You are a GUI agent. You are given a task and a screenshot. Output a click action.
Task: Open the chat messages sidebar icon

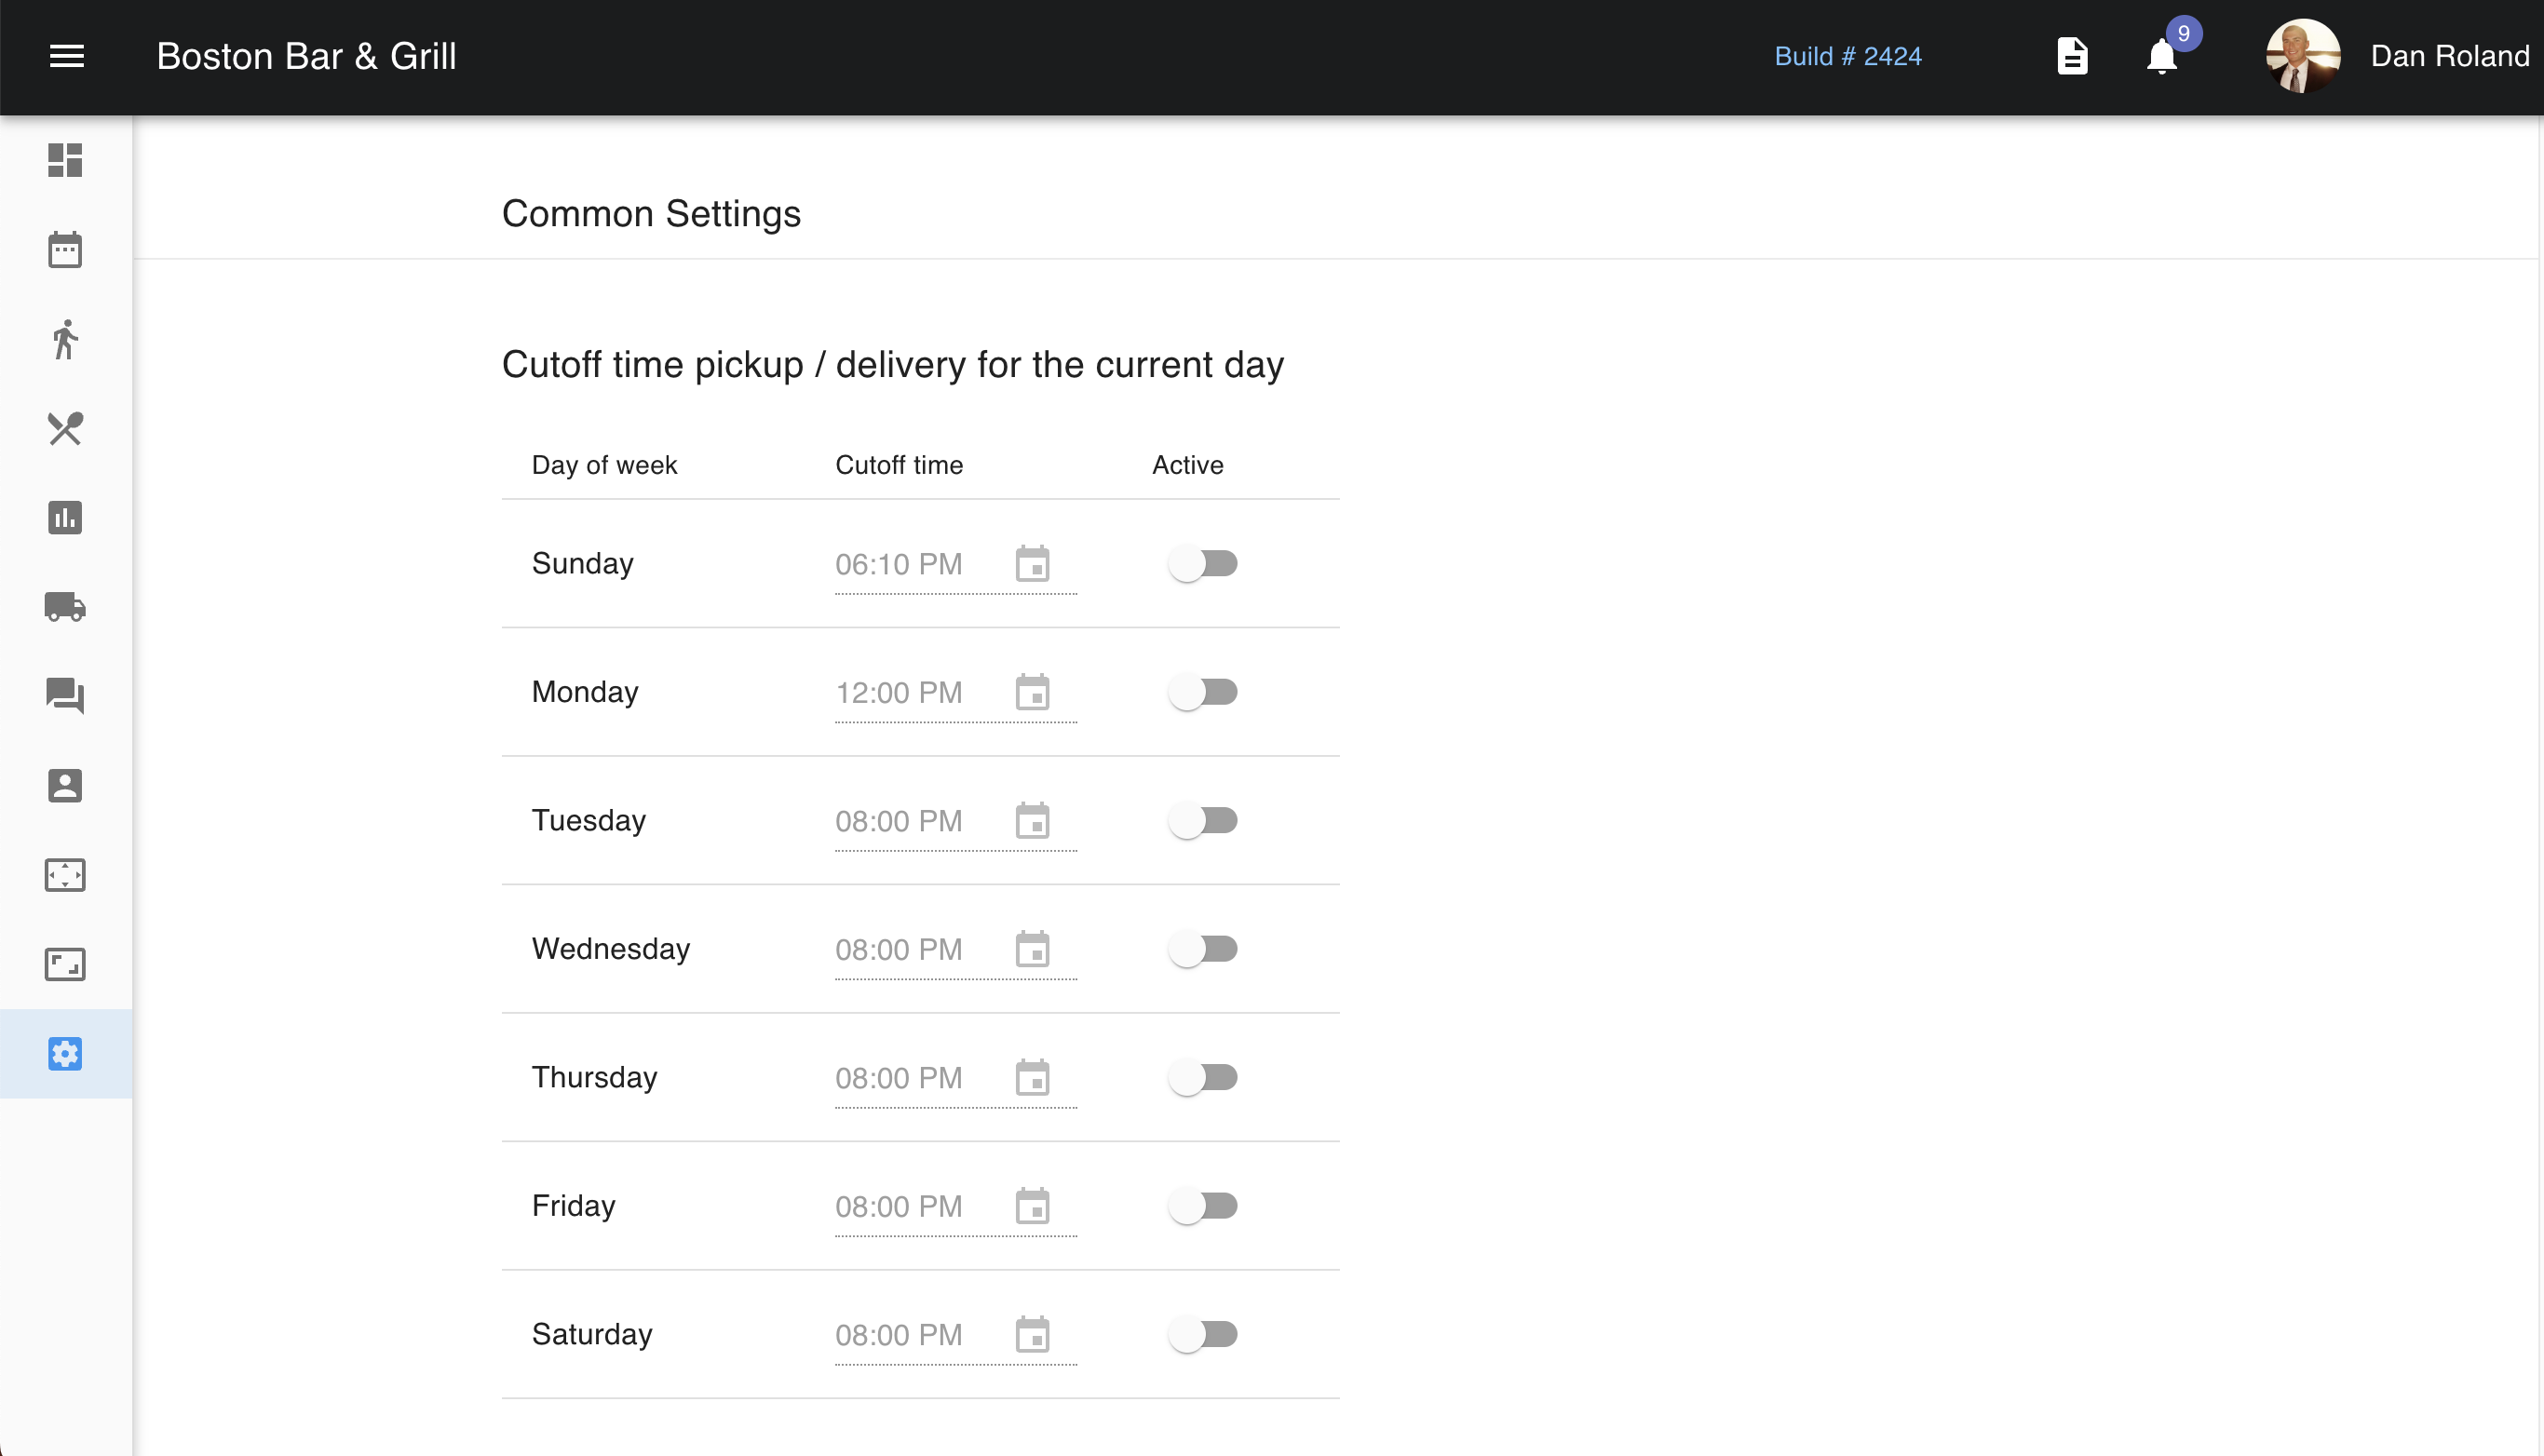tap(65, 695)
